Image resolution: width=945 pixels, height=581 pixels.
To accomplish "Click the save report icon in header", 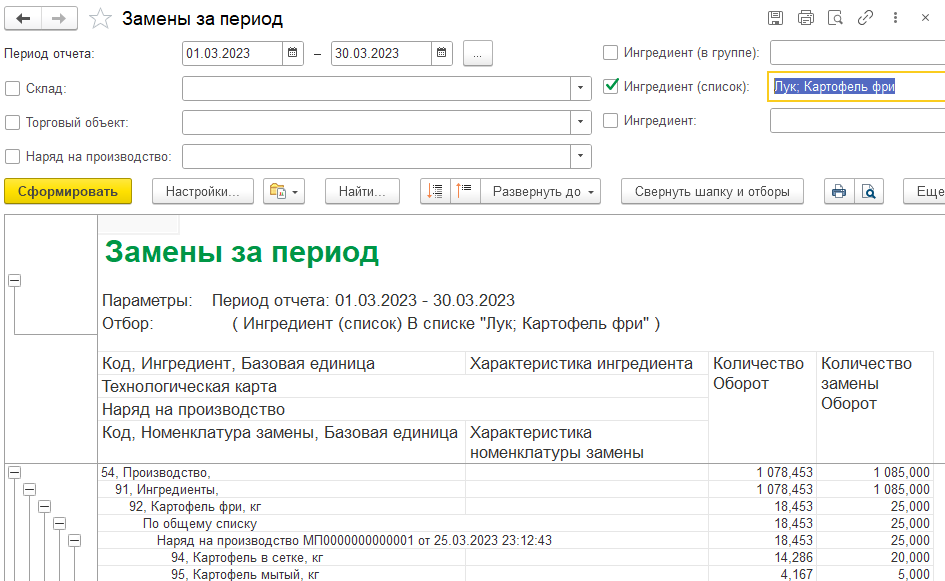I will pyautogui.click(x=775, y=18).
